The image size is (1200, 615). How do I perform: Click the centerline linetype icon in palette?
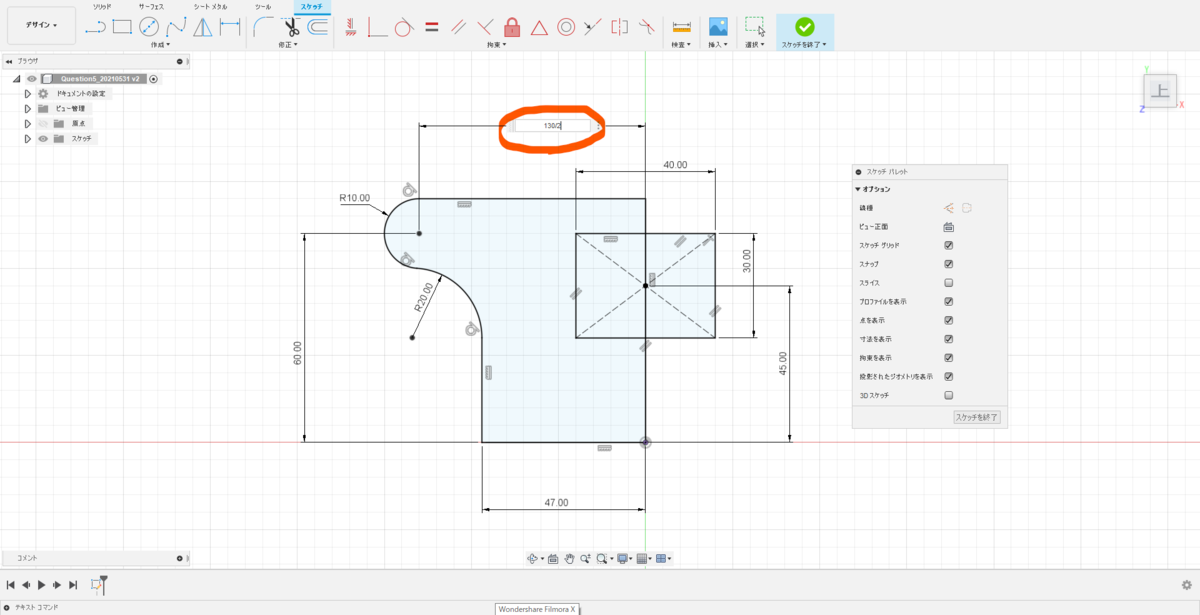click(x=967, y=208)
